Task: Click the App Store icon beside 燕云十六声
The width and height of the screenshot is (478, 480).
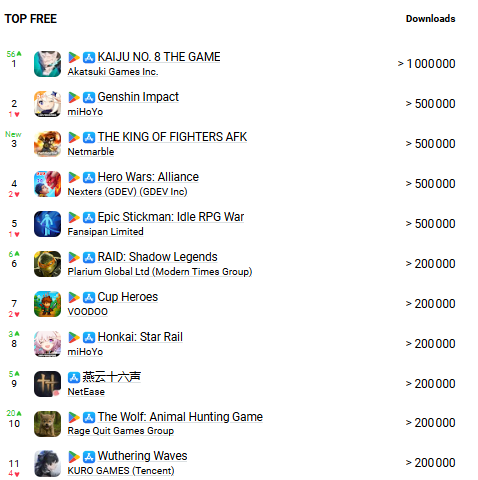Action: (74, 377)
